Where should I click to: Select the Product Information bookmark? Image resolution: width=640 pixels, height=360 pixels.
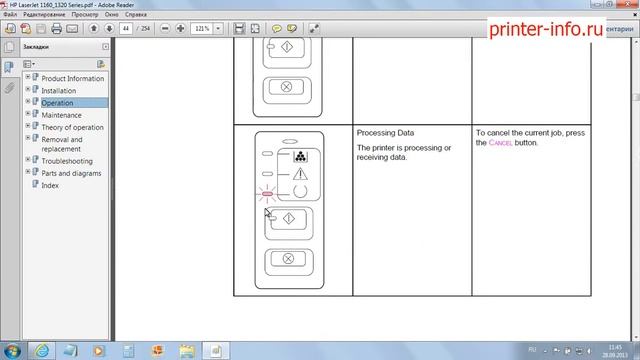pos(73,78)
